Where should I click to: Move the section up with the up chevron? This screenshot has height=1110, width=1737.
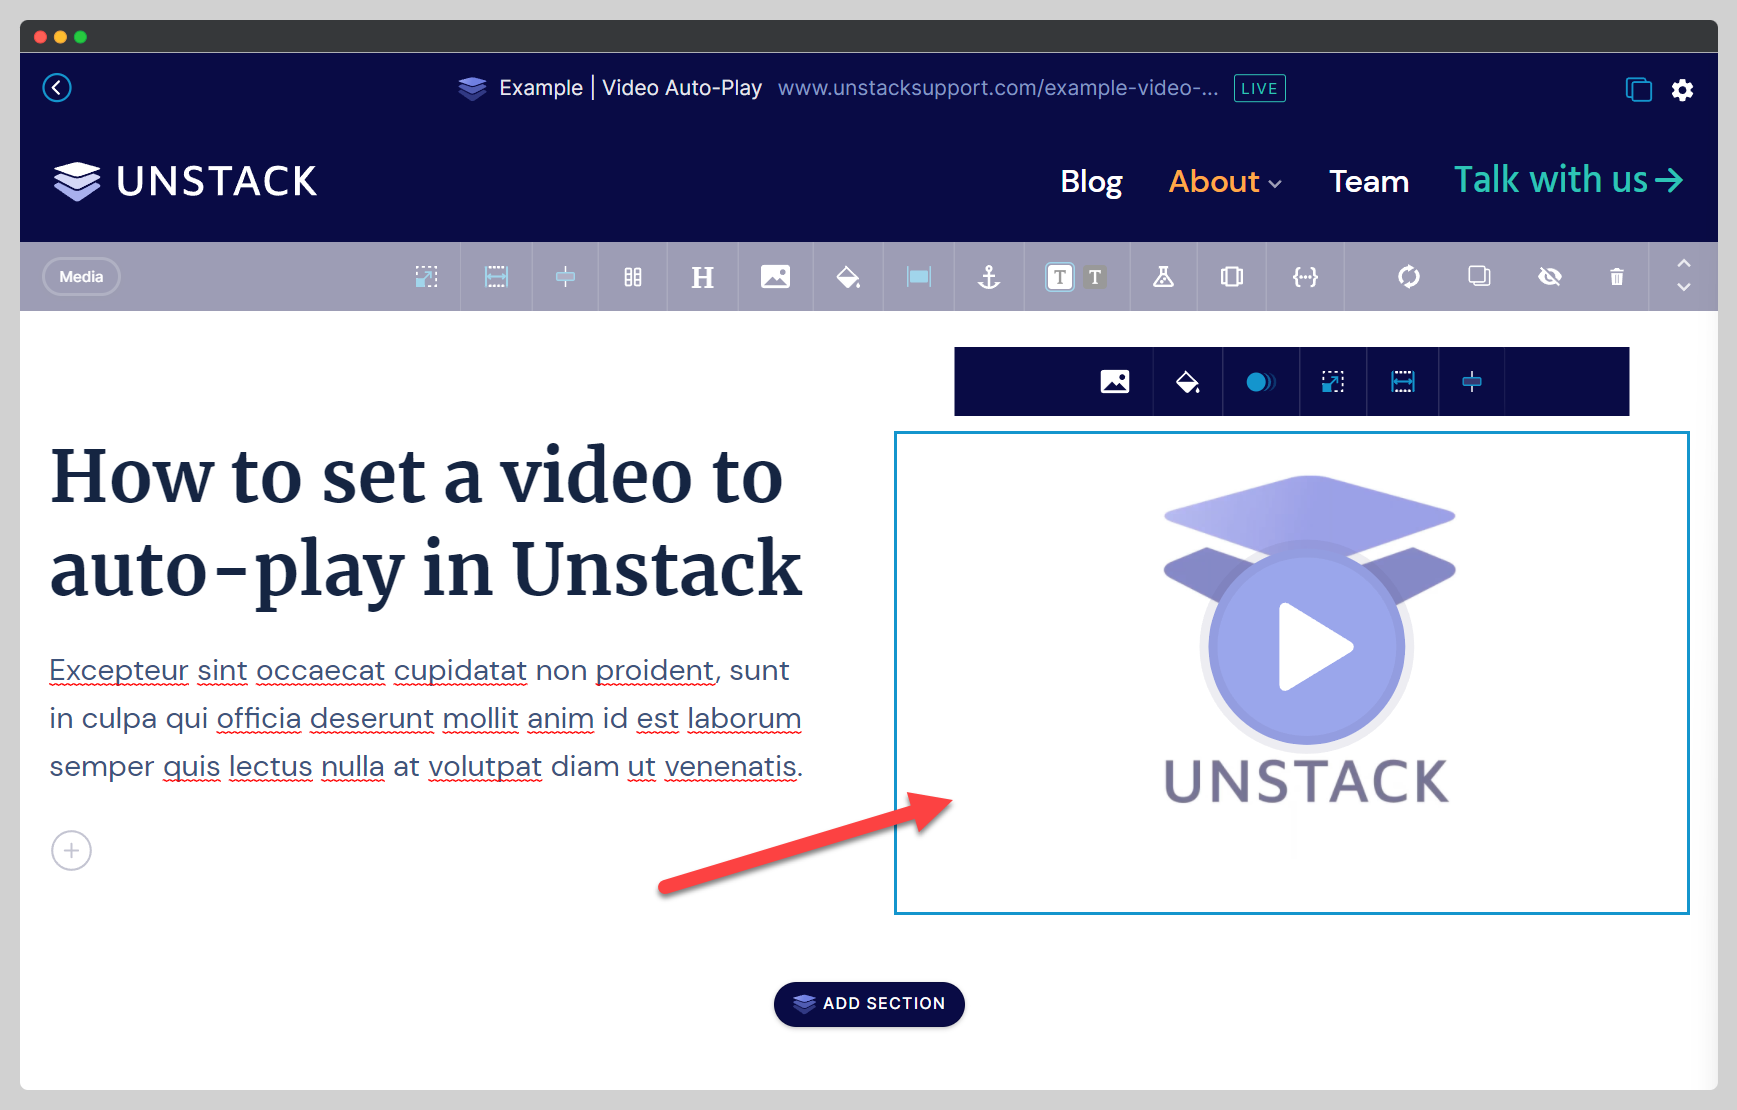[x=1684, y=263]
